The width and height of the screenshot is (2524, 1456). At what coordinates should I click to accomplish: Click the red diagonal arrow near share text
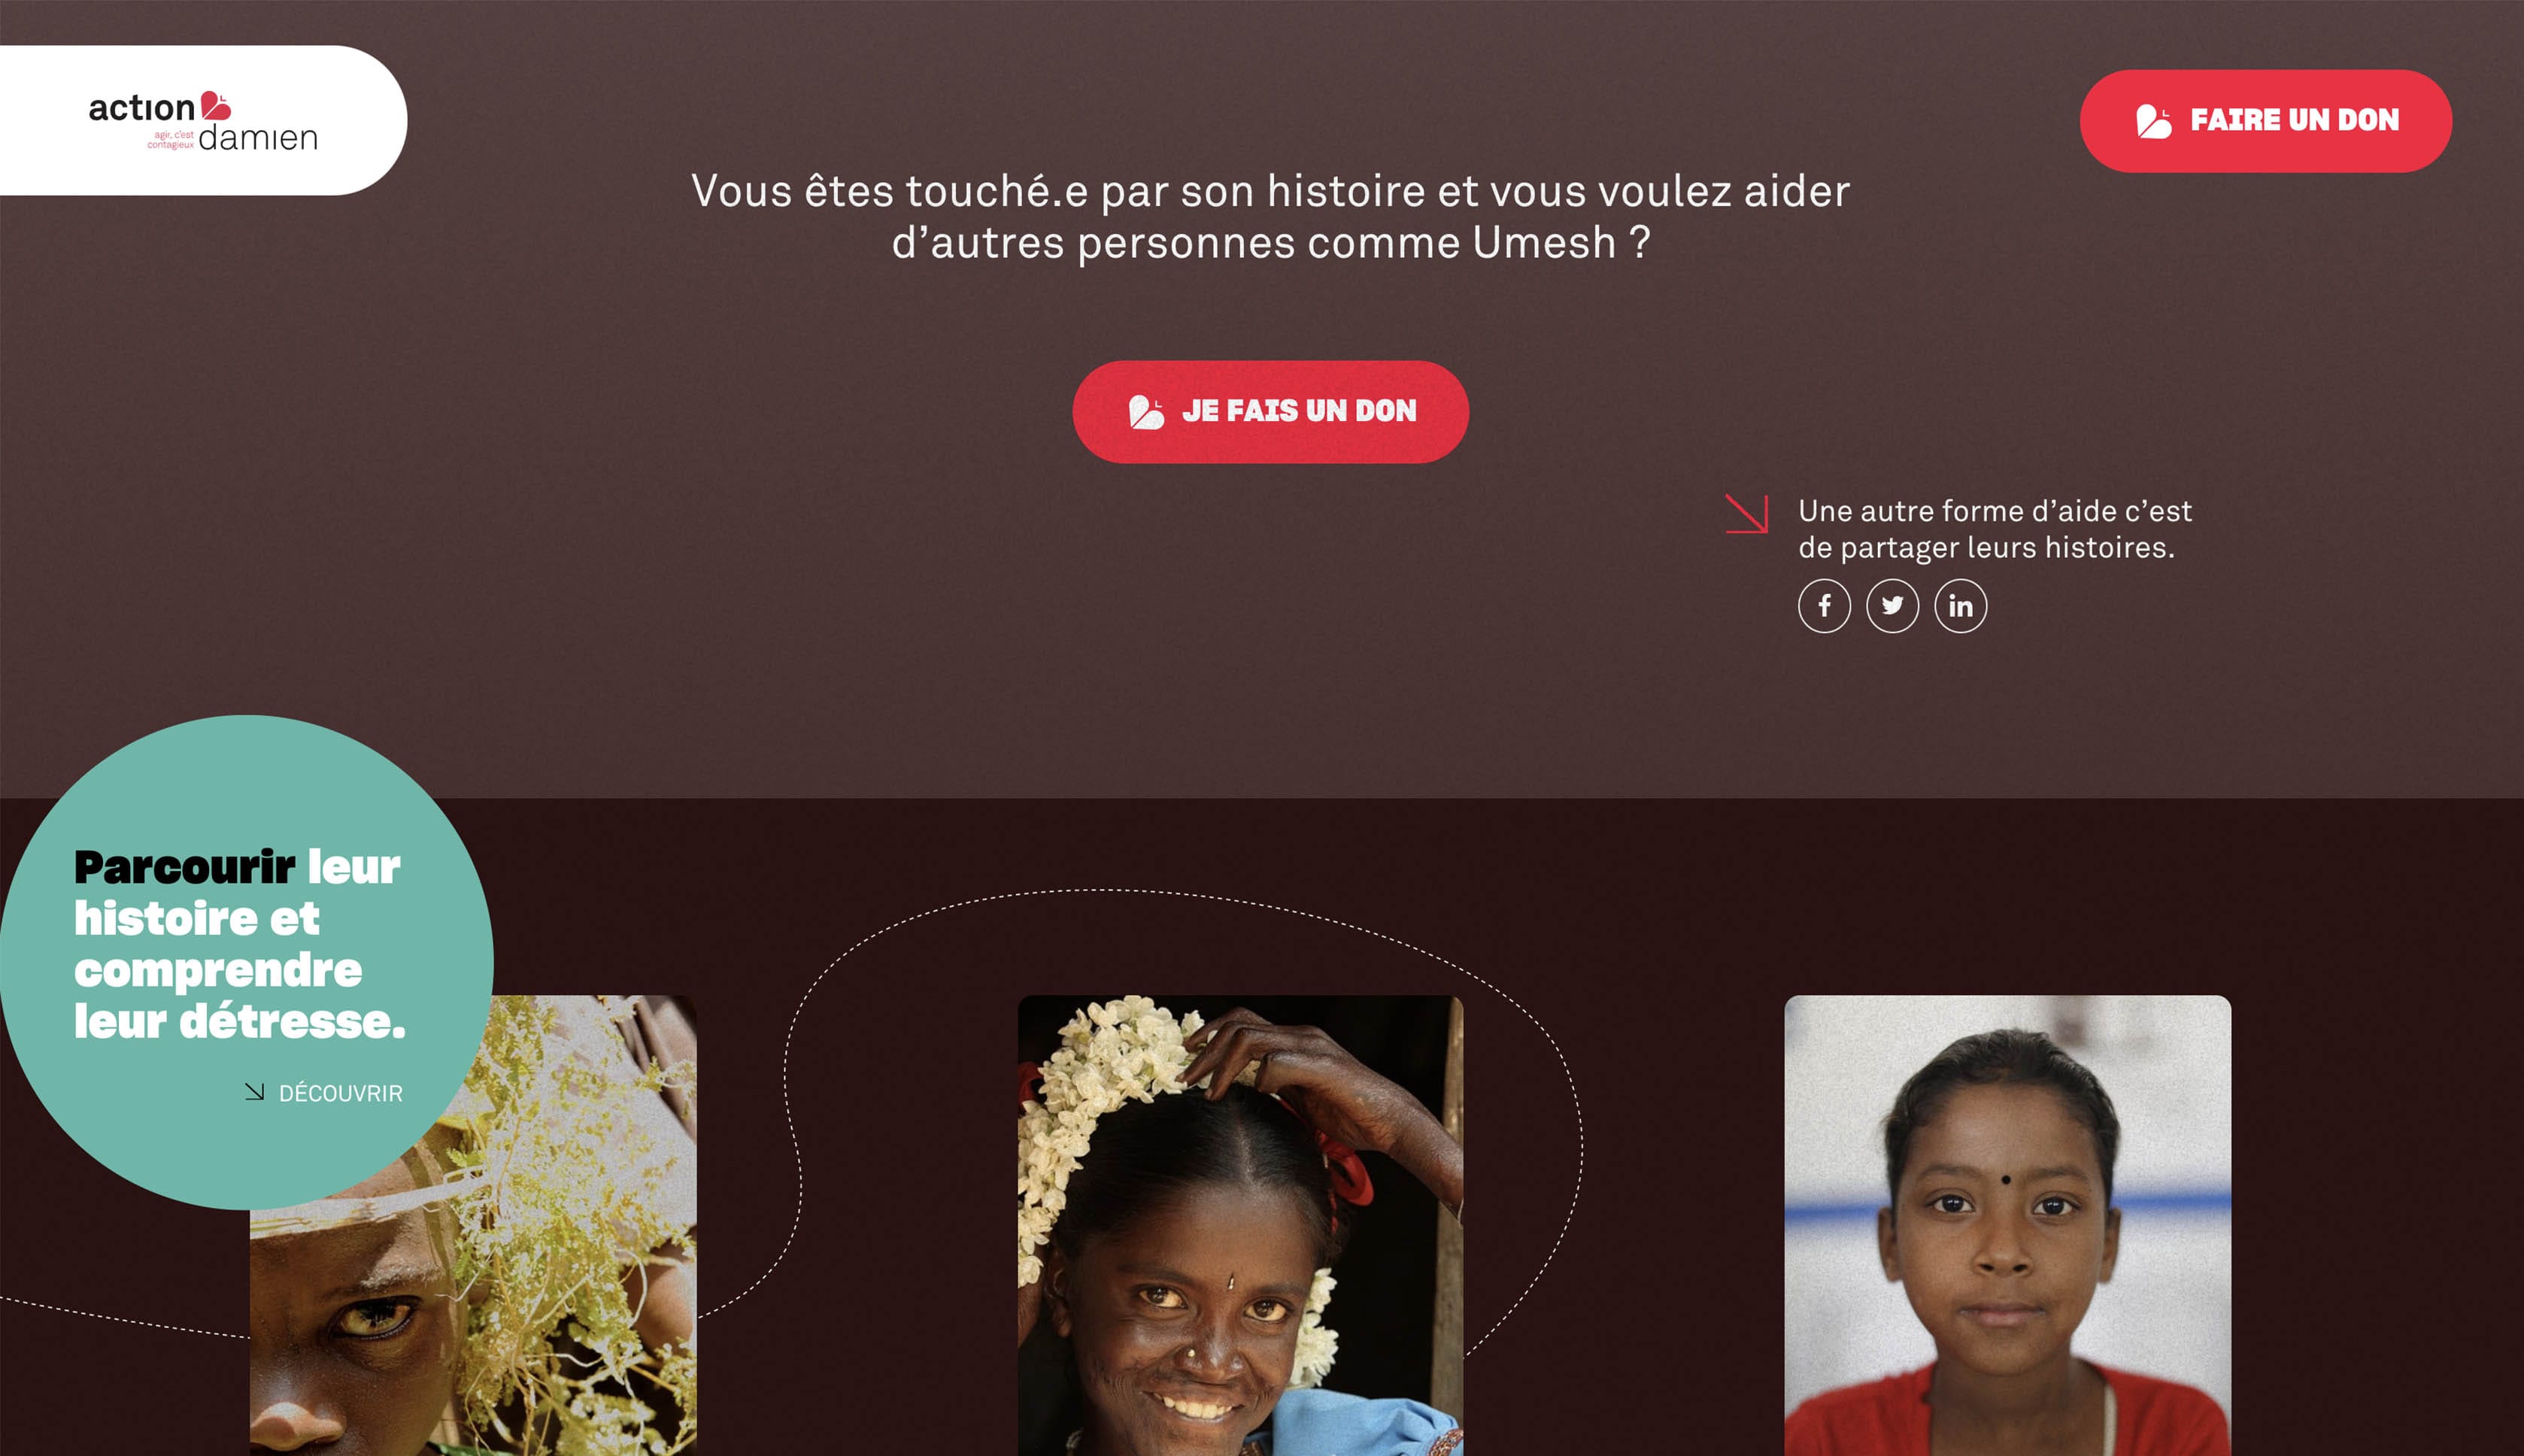click(1746, 514)
